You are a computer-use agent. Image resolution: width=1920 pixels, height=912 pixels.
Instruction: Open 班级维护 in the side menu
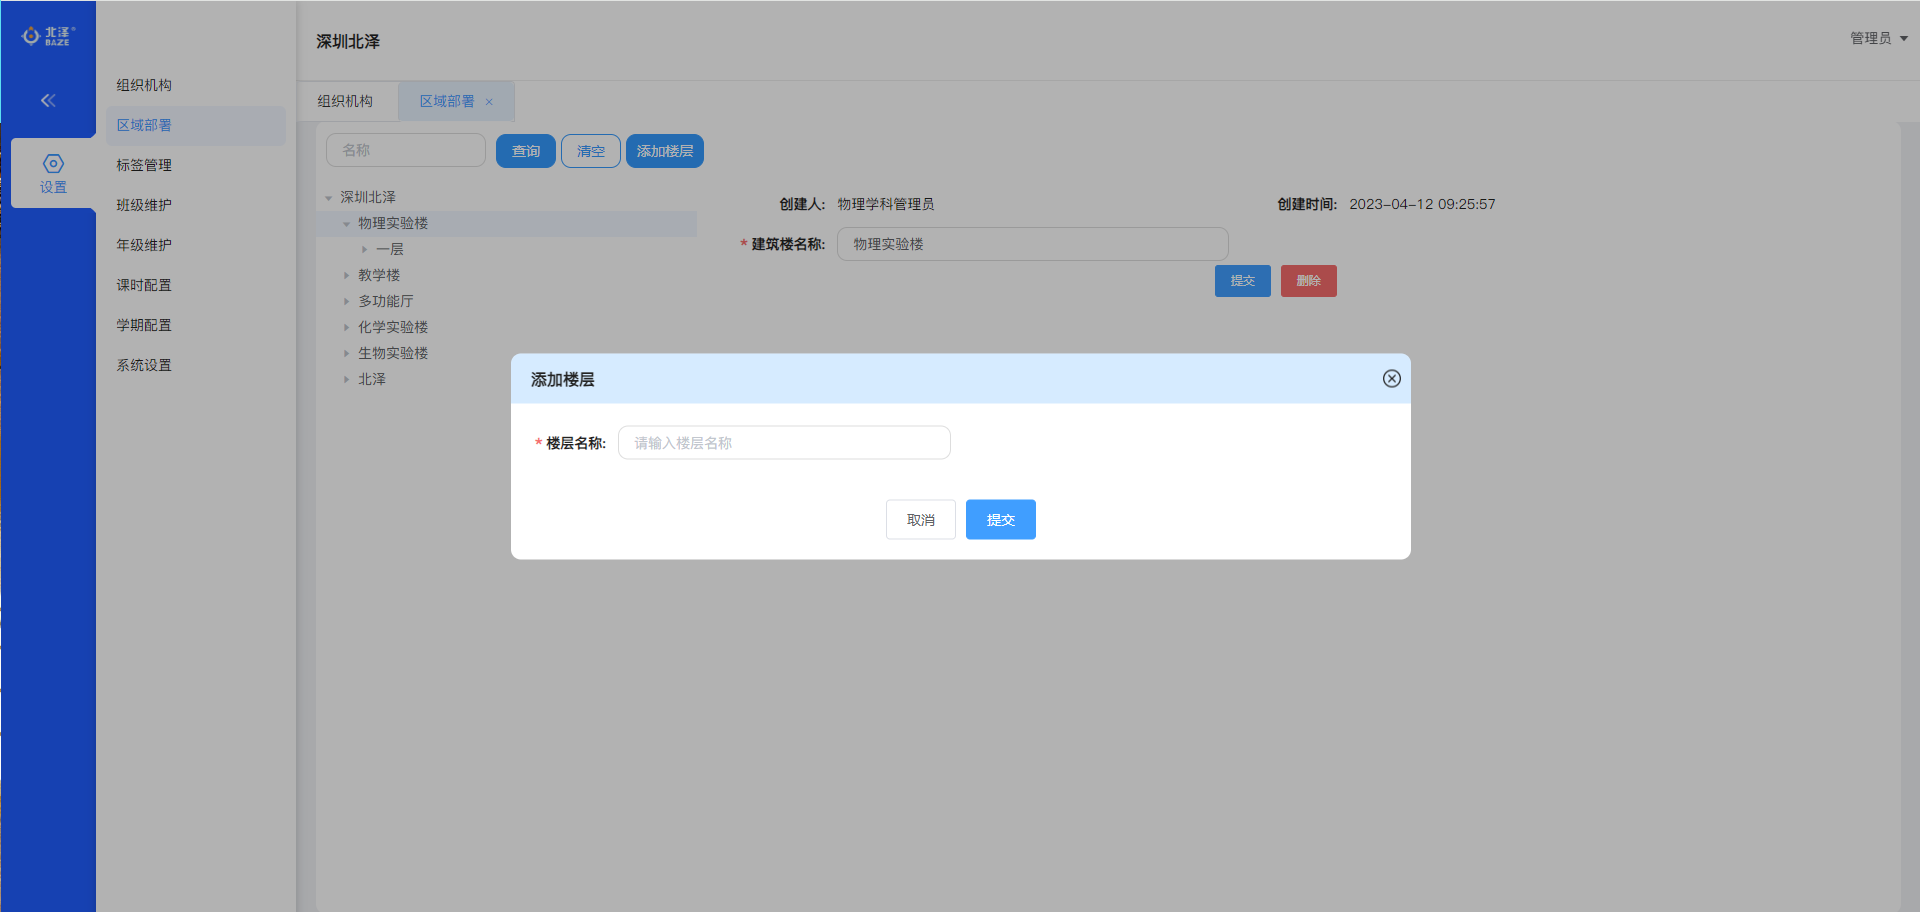[x=144, y=205]
